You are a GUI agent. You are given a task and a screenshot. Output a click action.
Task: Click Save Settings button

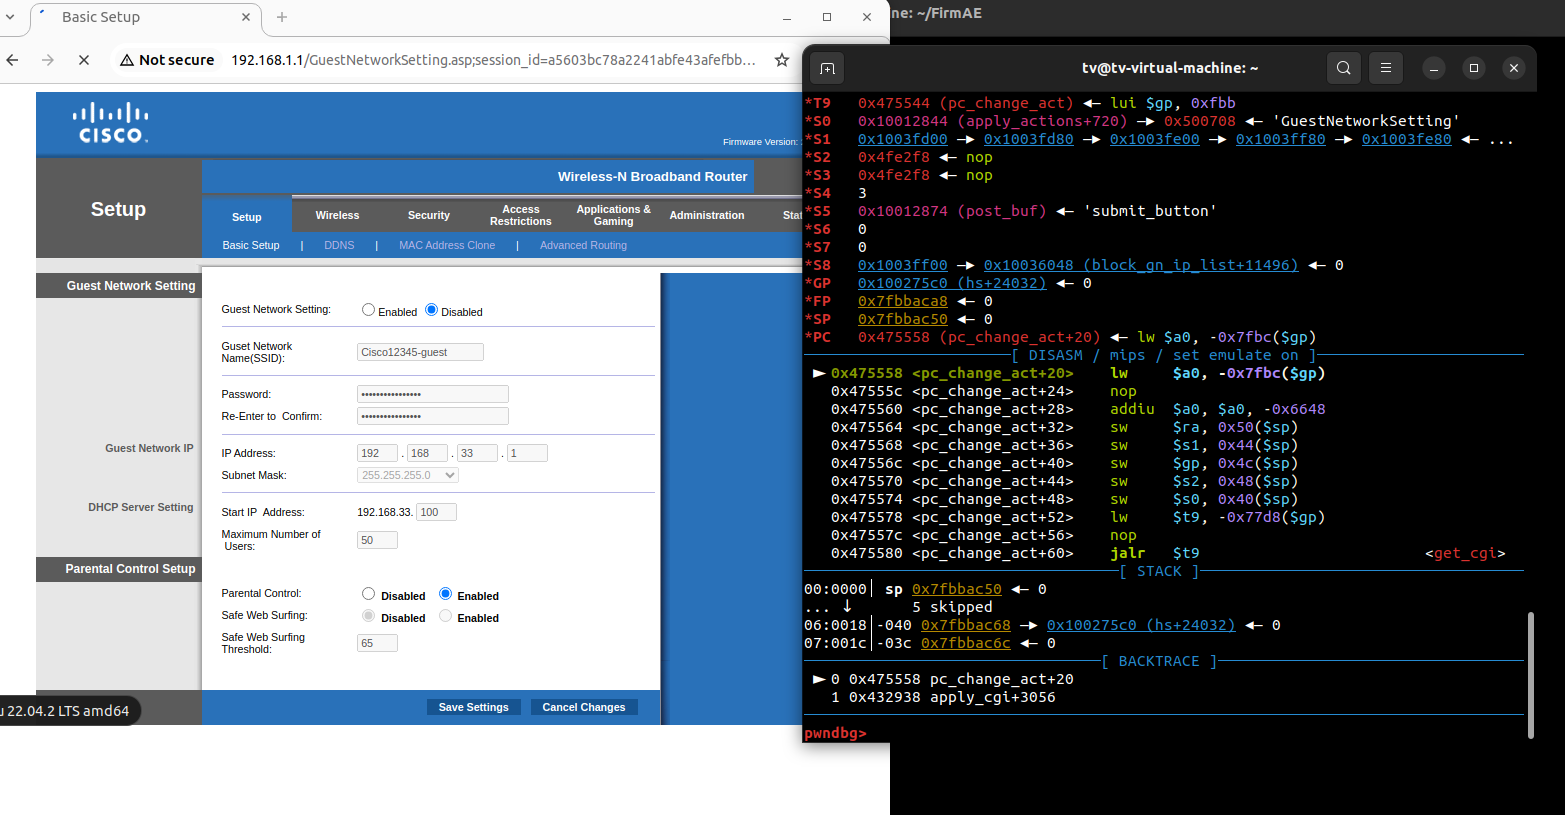474,707
